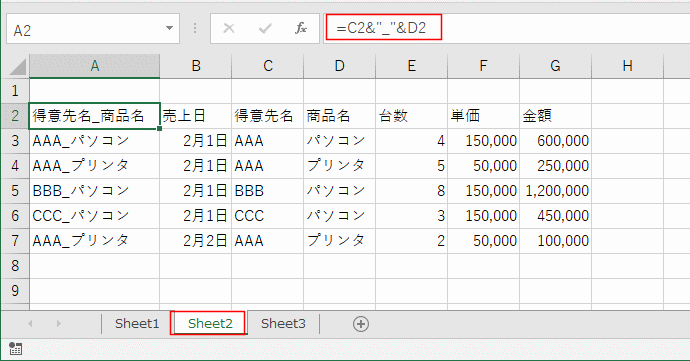Select row 5 header
The image size is (690, 361).
(x=15, y=191)
